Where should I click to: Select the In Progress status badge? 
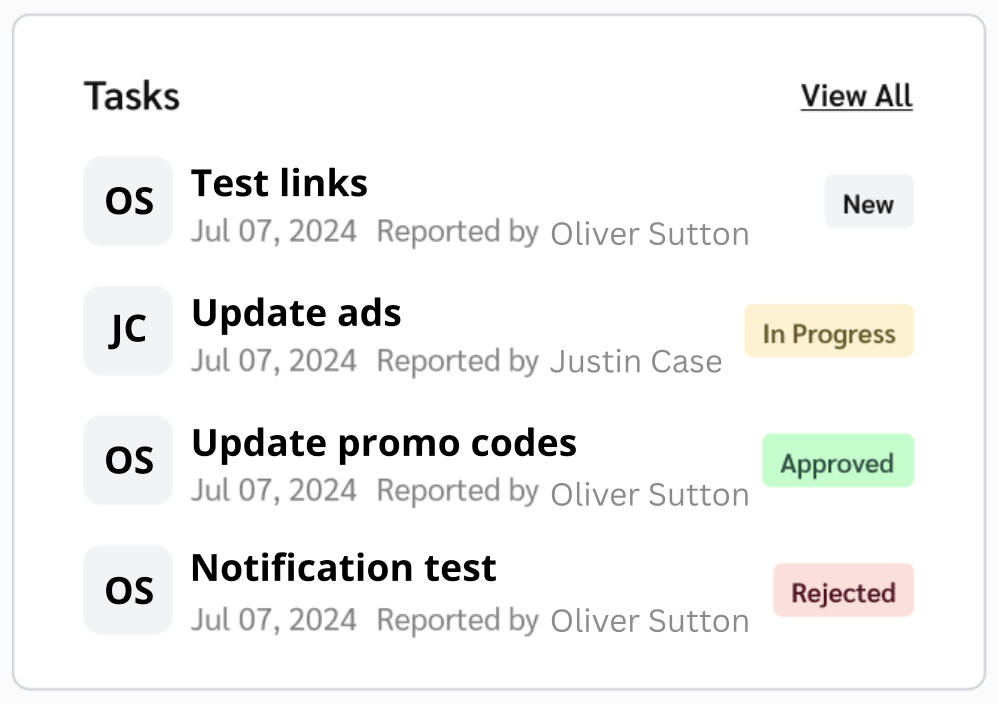click(829, 330)
